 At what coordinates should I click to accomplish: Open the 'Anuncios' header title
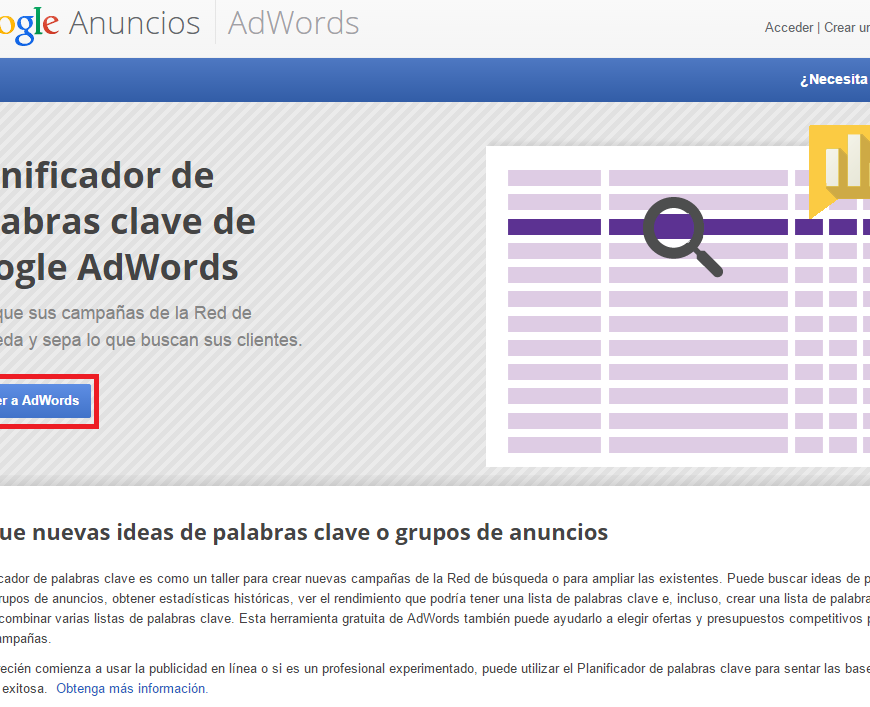134,23
